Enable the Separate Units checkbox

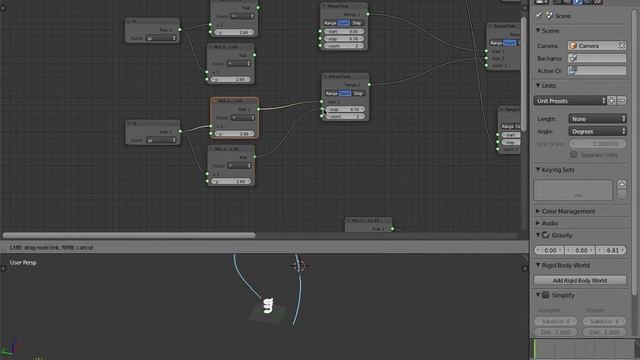tap(573, 155)
